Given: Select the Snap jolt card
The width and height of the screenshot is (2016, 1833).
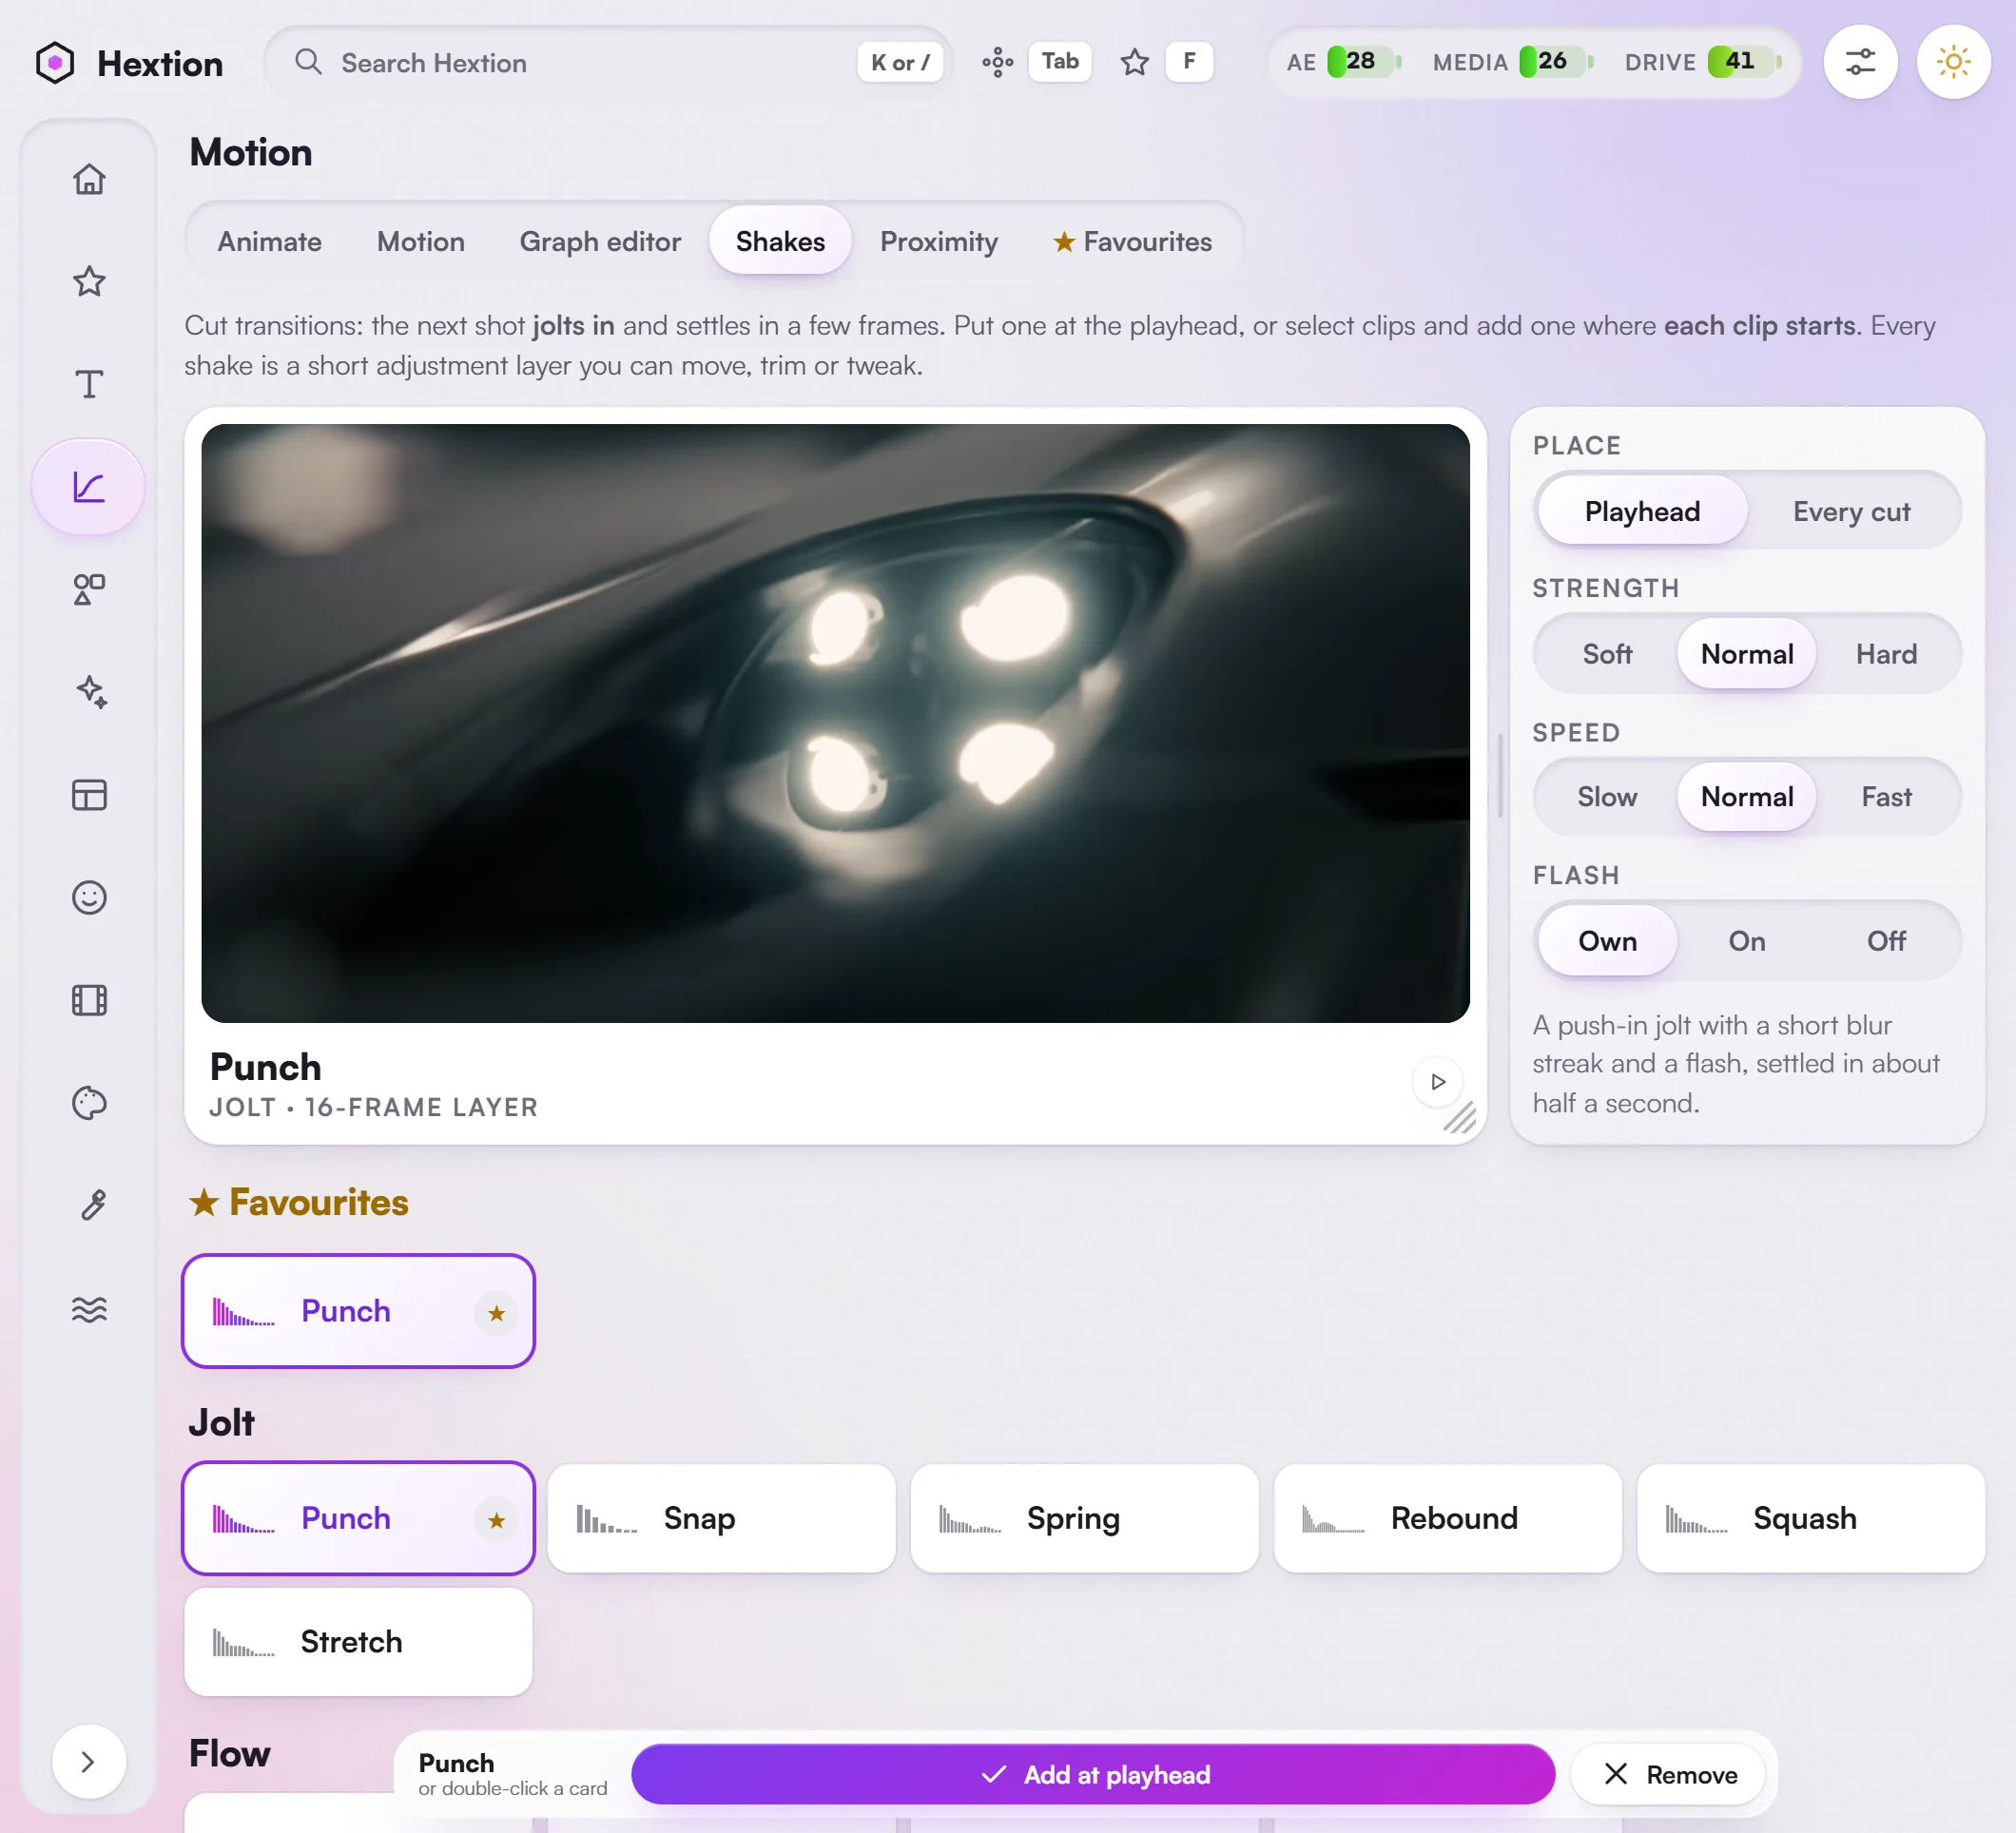Looking at the screenshot, I should 721,1518.
